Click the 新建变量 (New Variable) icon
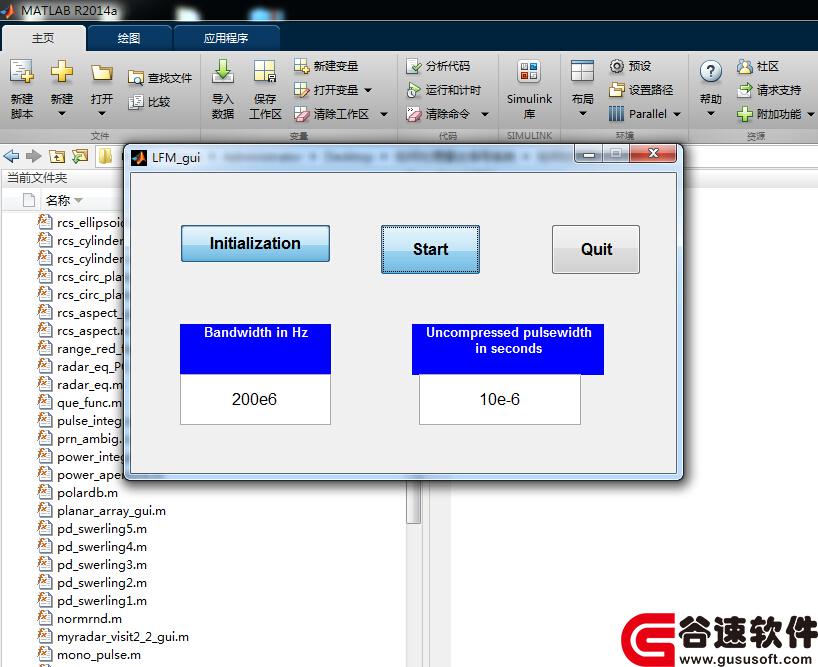Viewport: 818px width, 667px height. (x=301, y=66)
